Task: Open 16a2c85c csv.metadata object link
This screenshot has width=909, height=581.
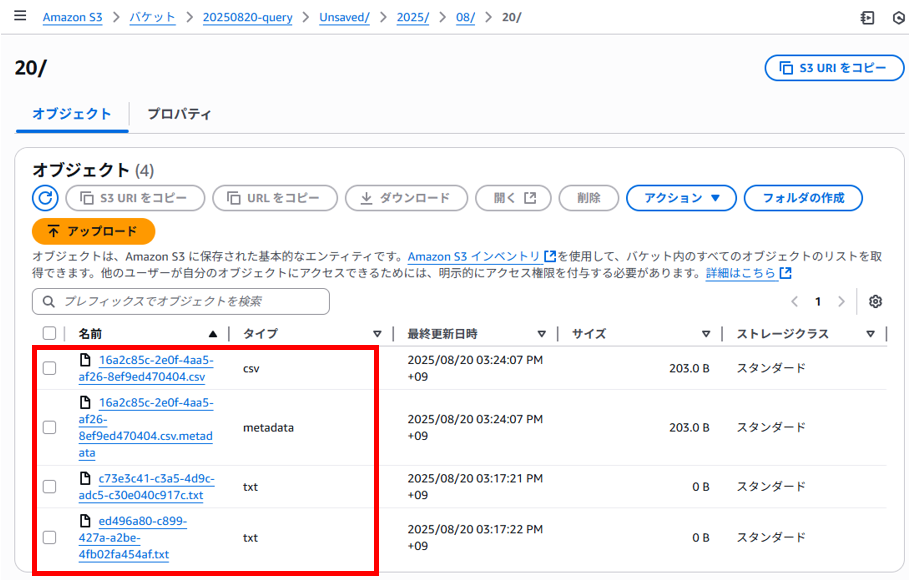Action: pos(146,427)
